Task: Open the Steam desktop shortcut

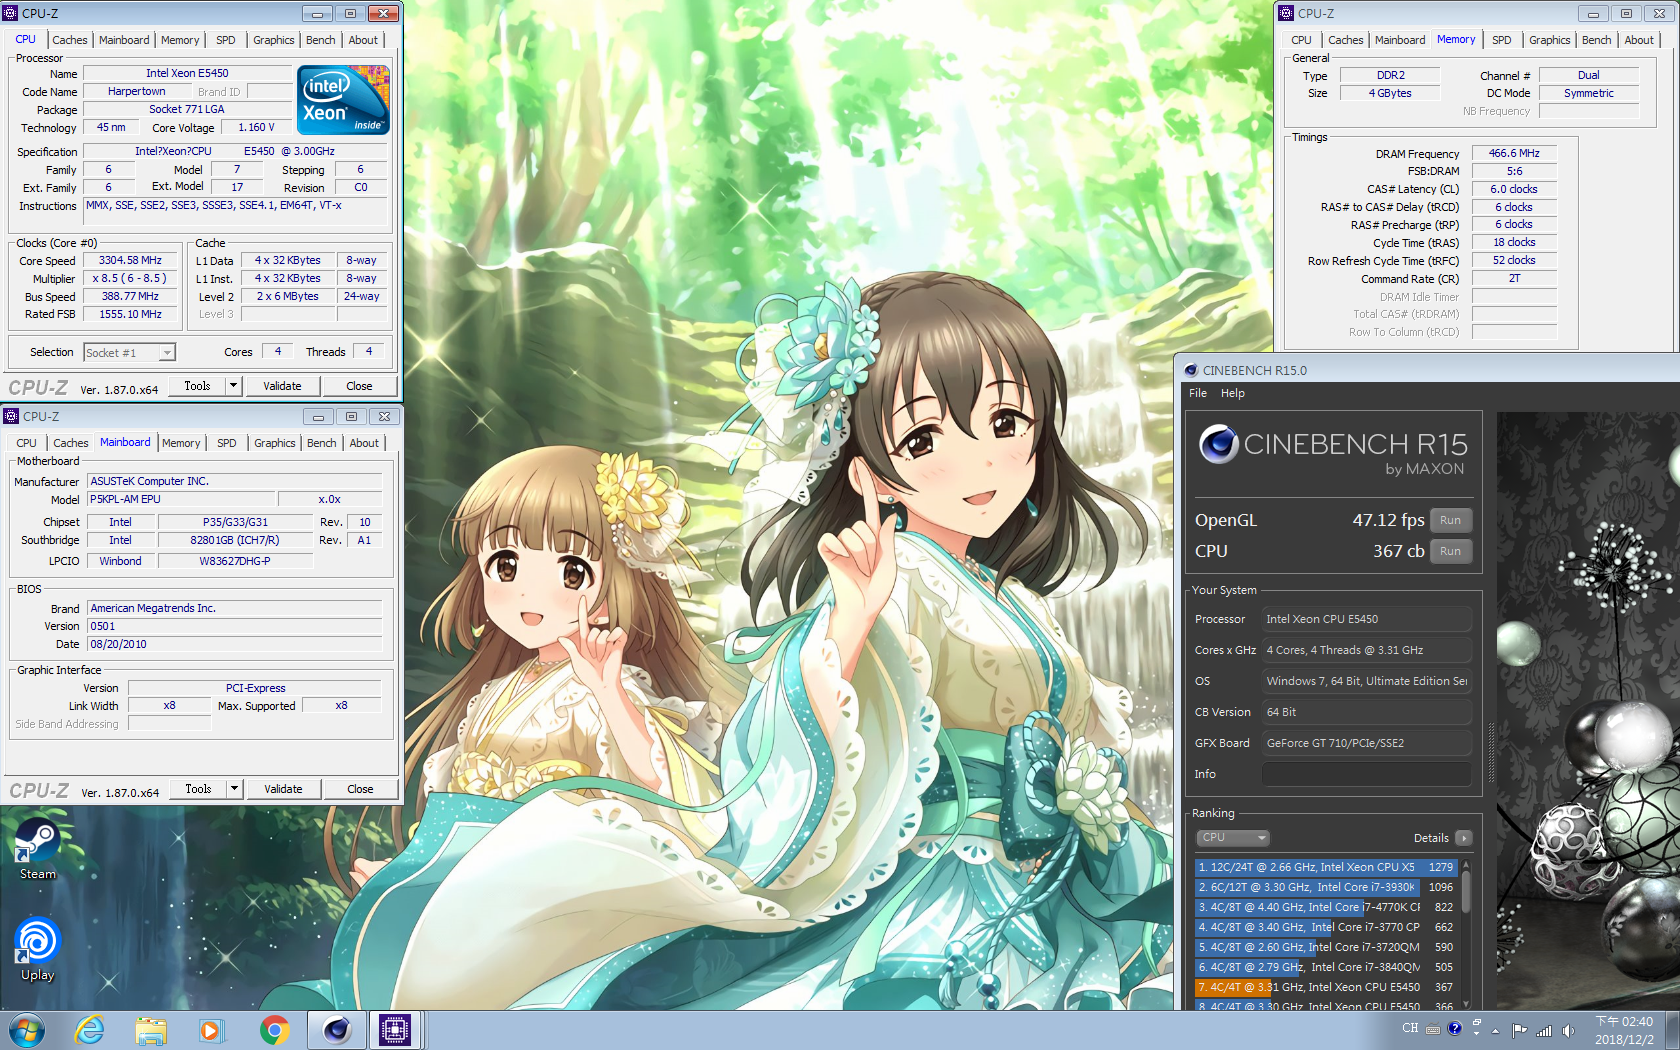Action: (37, 849)
